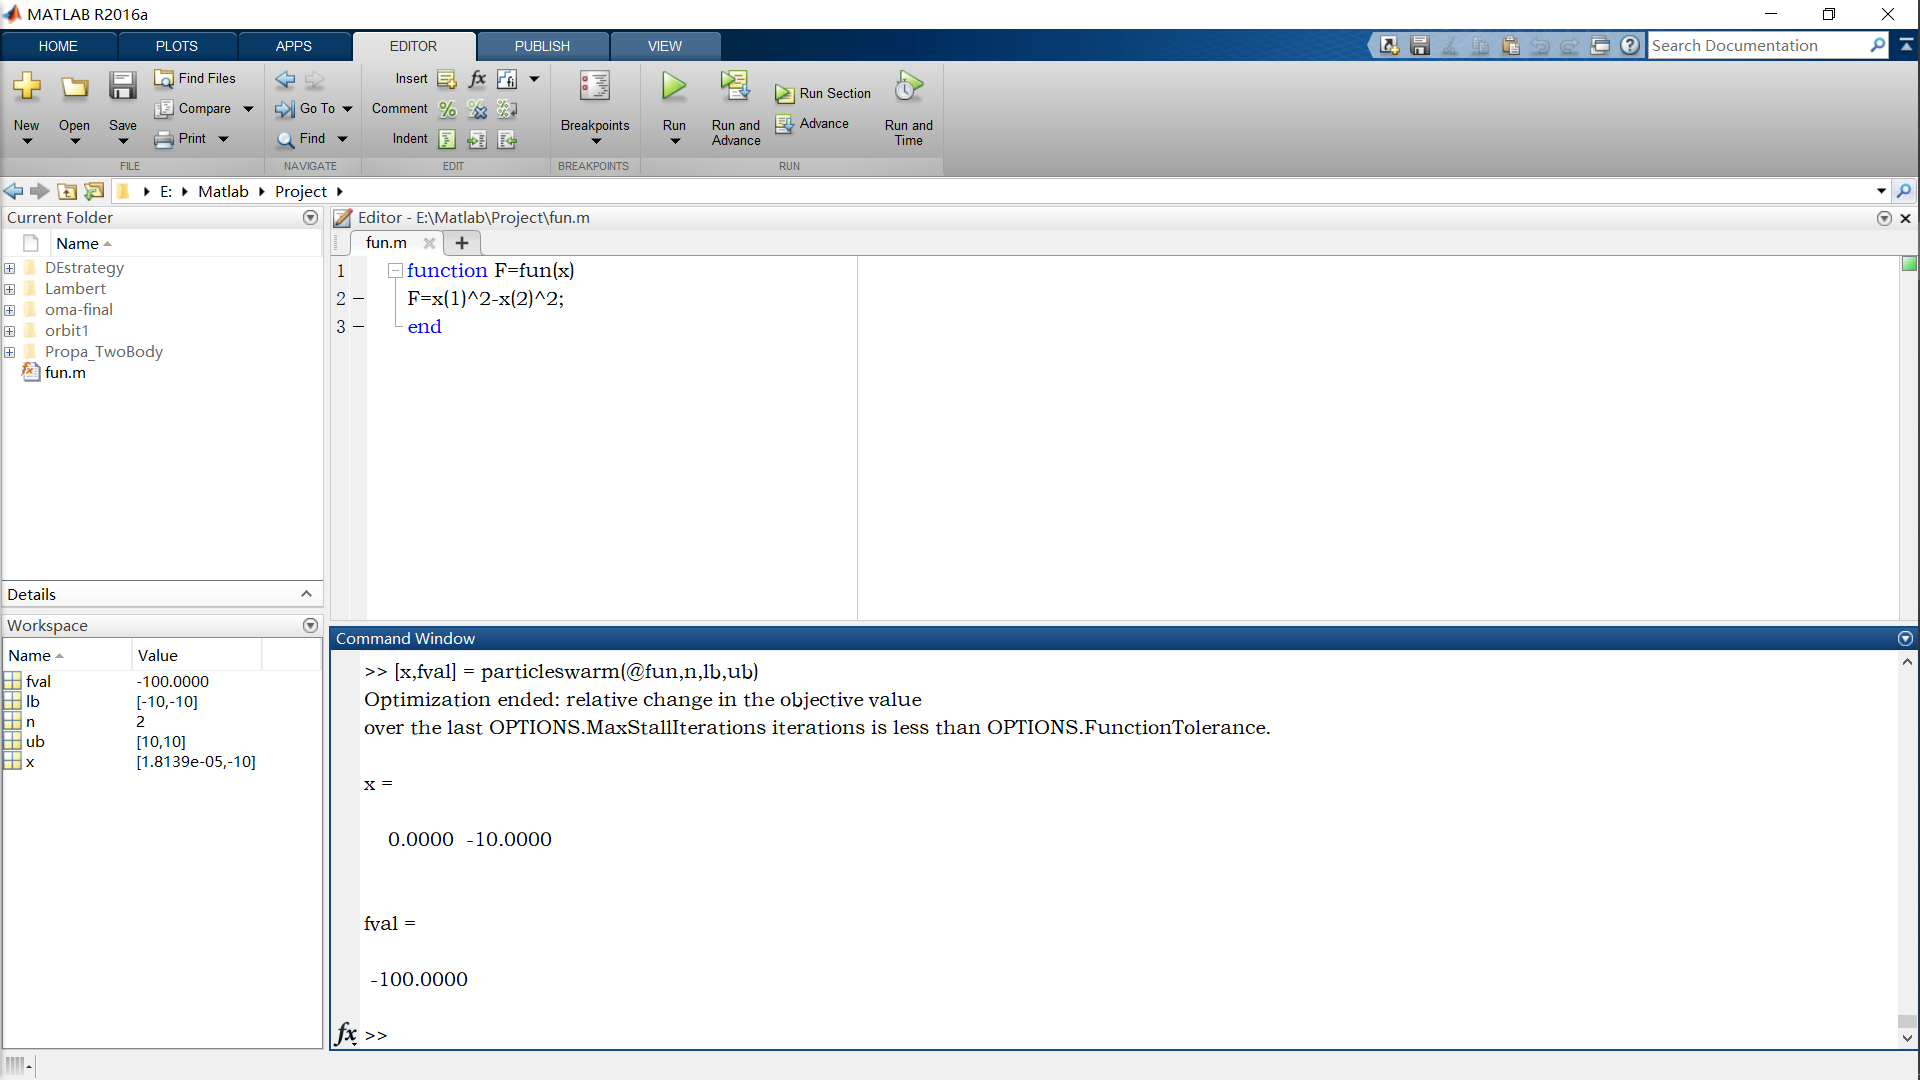
Task: Click the Save file icon
Action: click(x=122, y=88)
